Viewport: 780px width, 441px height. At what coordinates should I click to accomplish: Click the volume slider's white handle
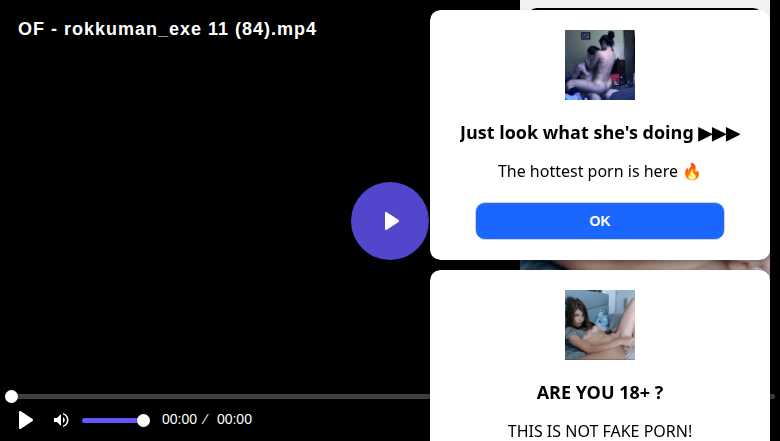[143, 421]
